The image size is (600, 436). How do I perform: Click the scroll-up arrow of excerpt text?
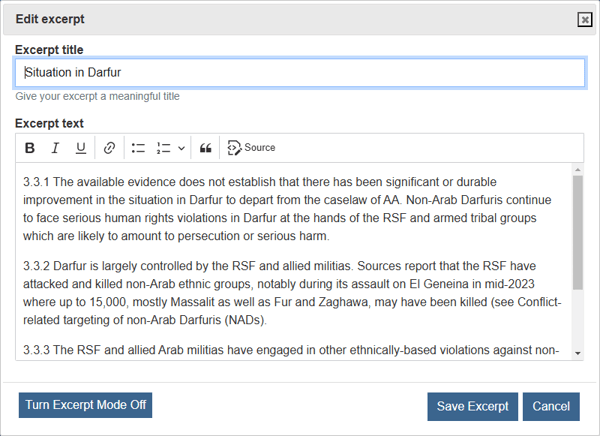click(x=578, y=169)
